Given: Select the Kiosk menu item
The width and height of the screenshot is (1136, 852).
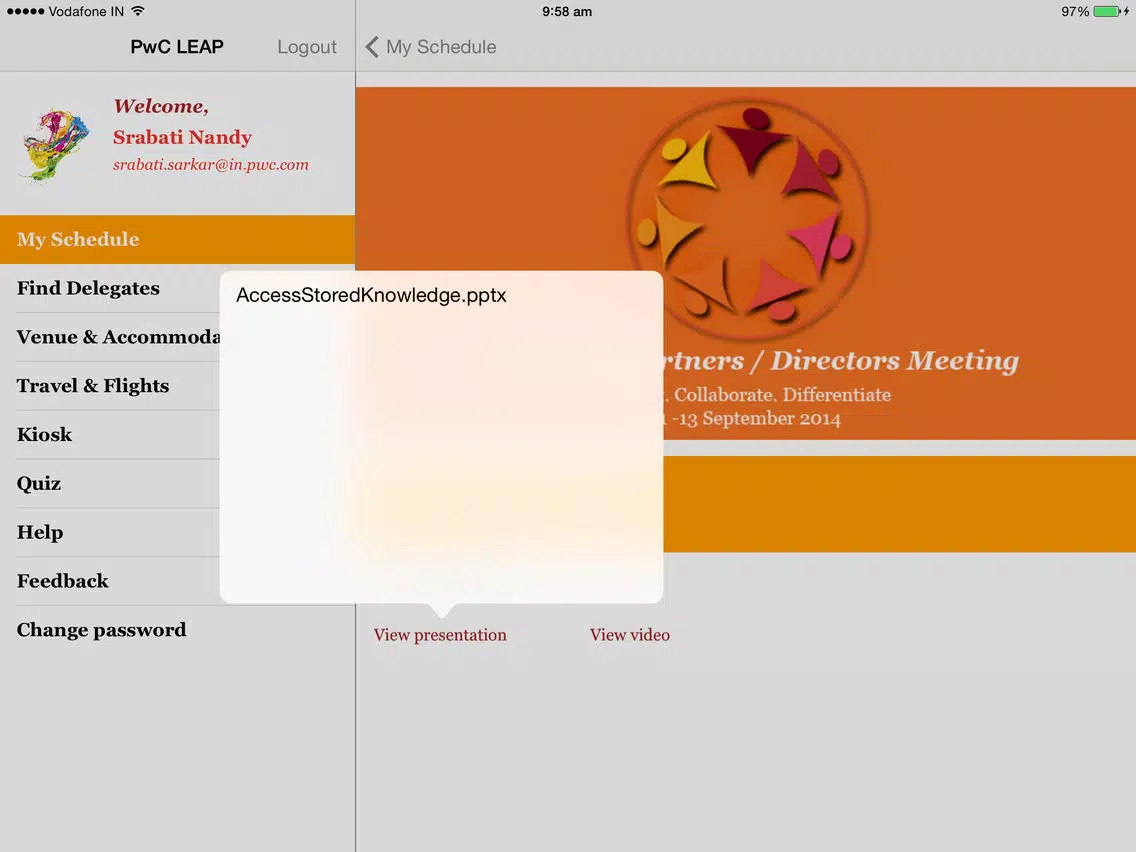Looking at the screenshot, I should click(x=110, y=435).
